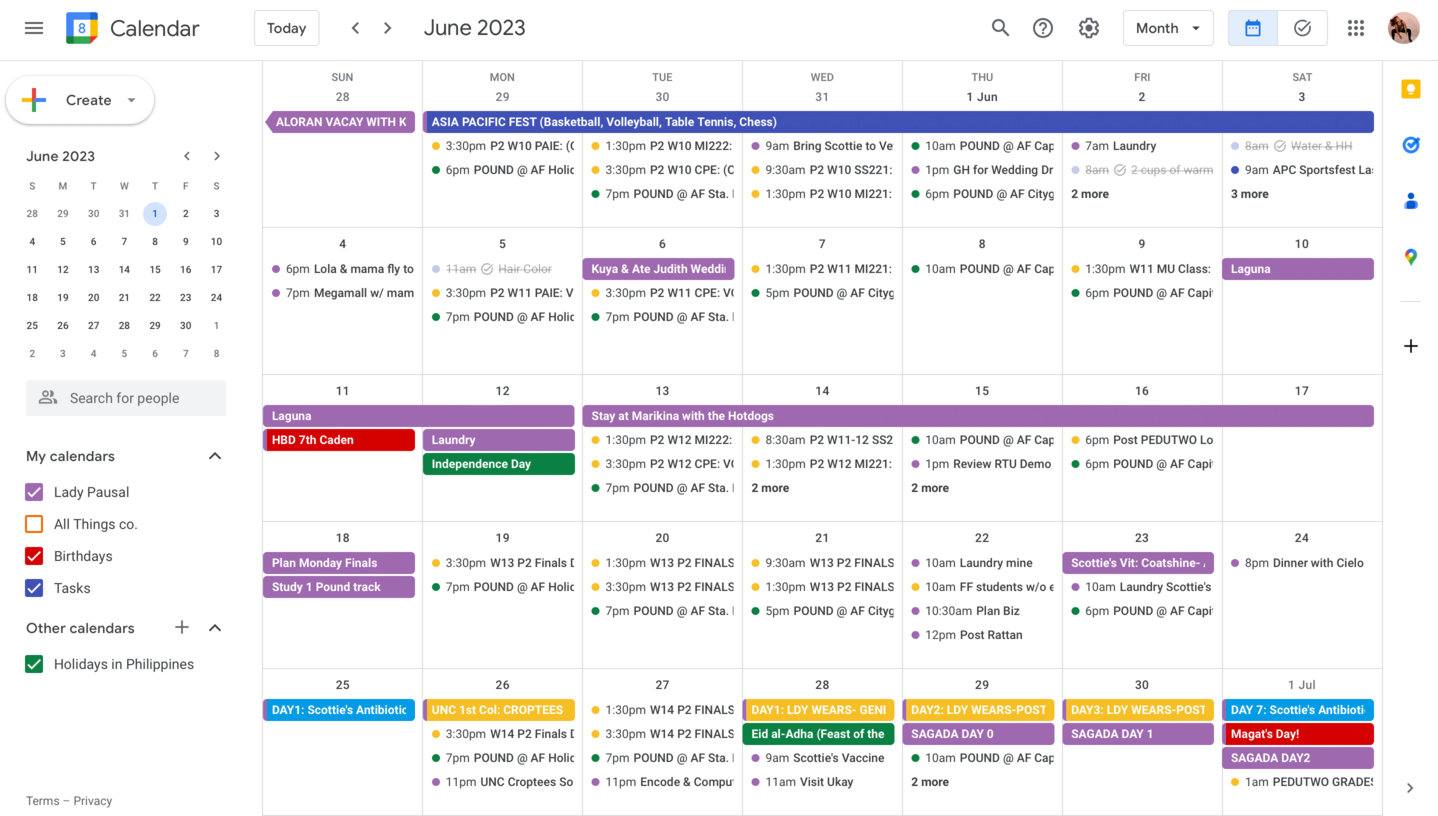Screen dimensions: 1438x816
Task: Open the main menu hamburger icon
Action: click(x=34, y=28)
